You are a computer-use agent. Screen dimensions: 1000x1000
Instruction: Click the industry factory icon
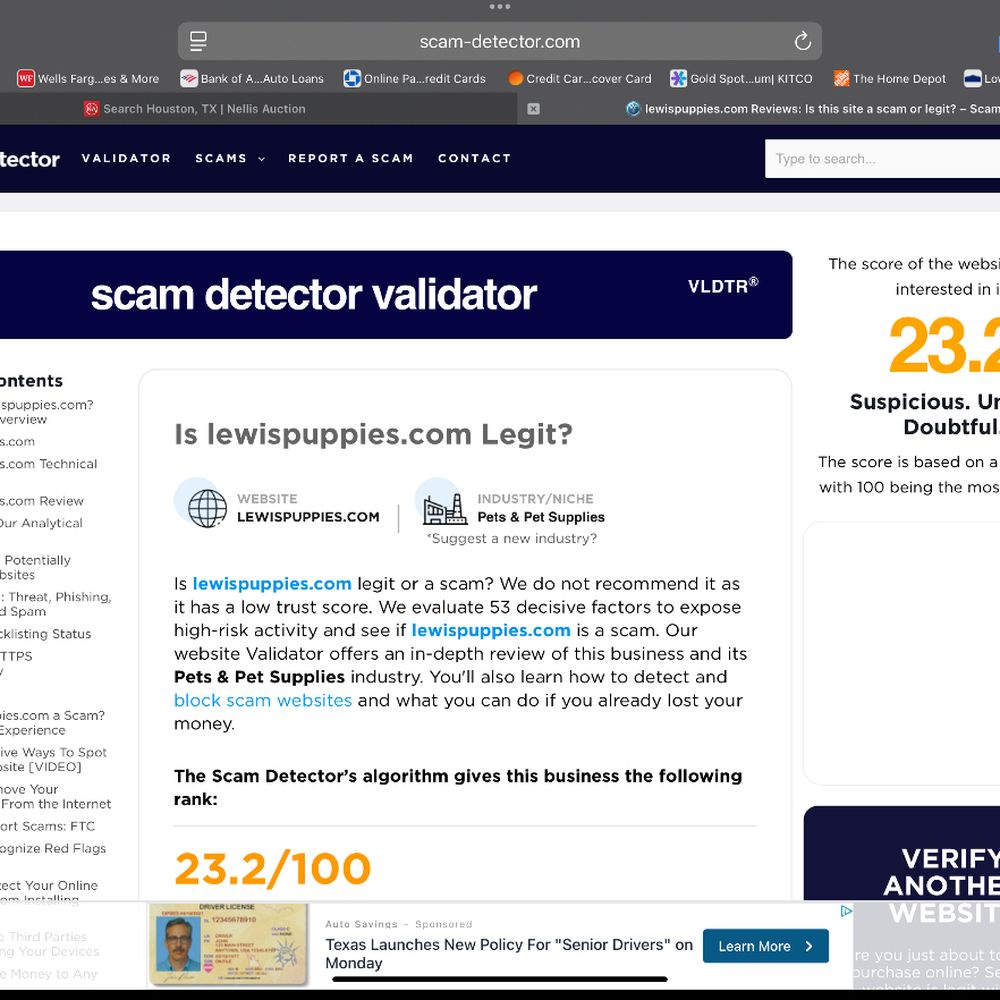(x=445, y=508)
